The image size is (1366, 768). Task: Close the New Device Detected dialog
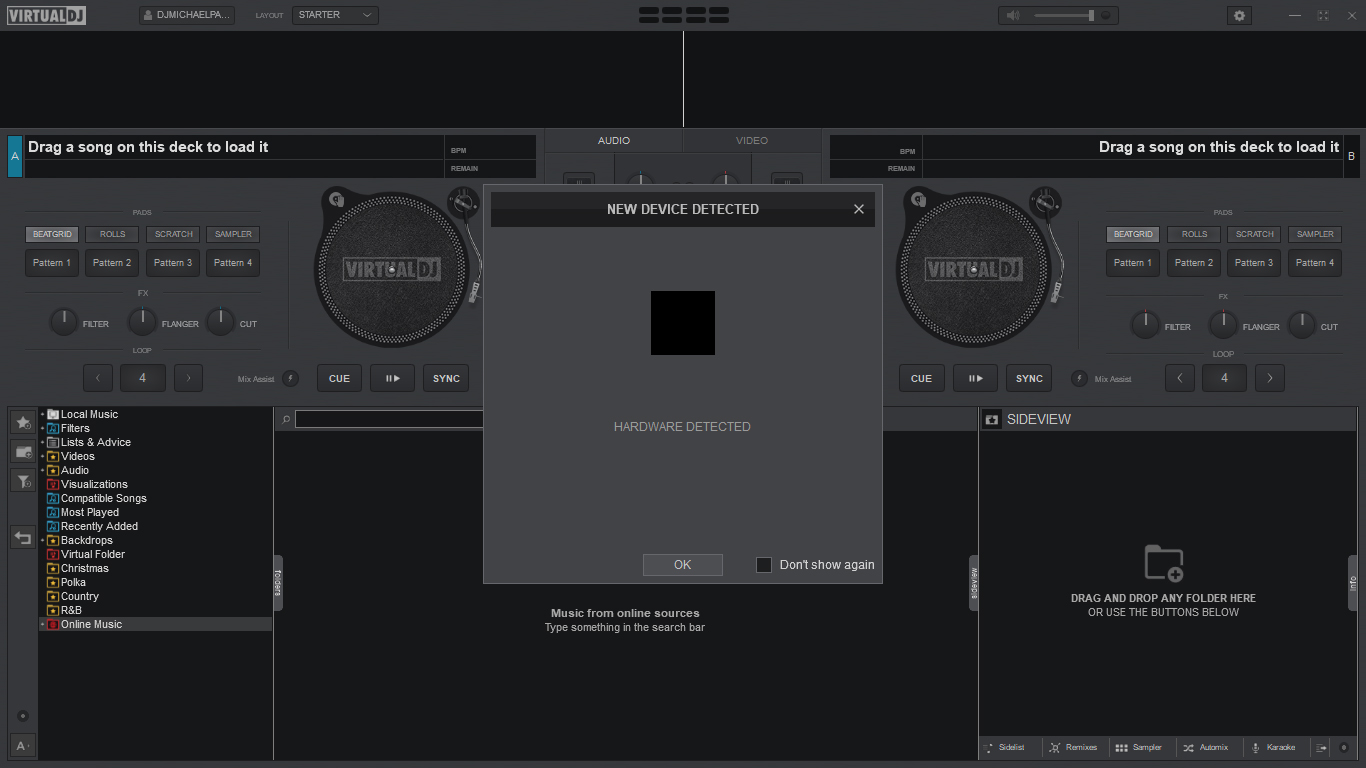click(x=858, y=209)
